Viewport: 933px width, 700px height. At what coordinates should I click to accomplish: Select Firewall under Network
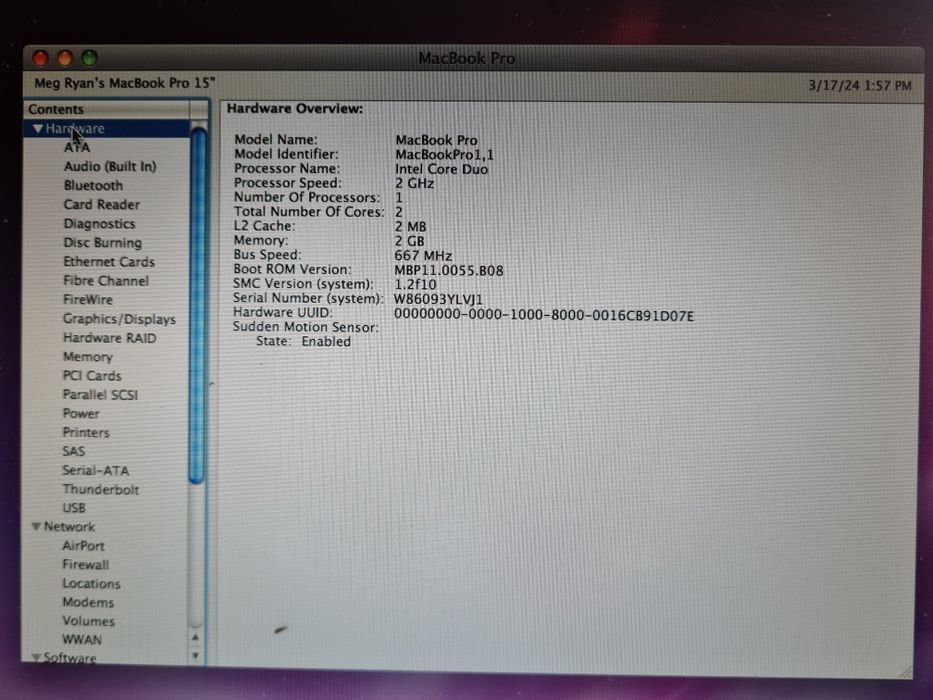[86, 564]
